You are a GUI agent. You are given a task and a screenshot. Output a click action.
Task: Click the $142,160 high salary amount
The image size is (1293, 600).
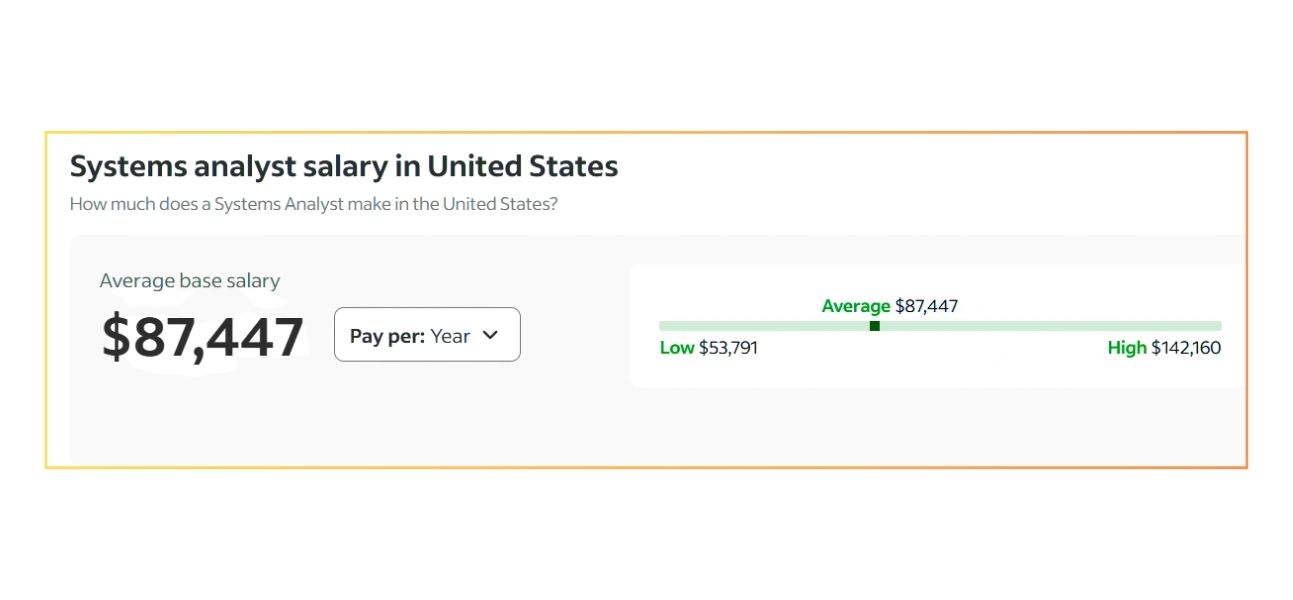(1186, 348)
